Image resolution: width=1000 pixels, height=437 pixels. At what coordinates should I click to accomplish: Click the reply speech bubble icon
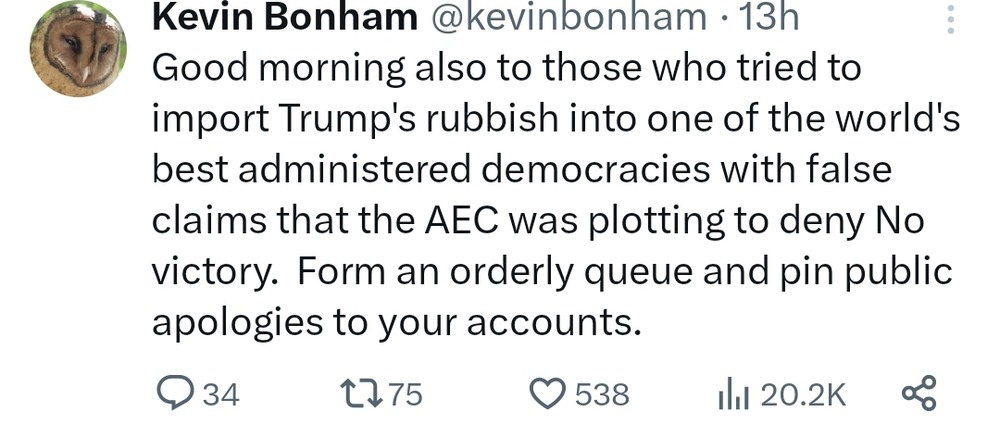(176, 394)
